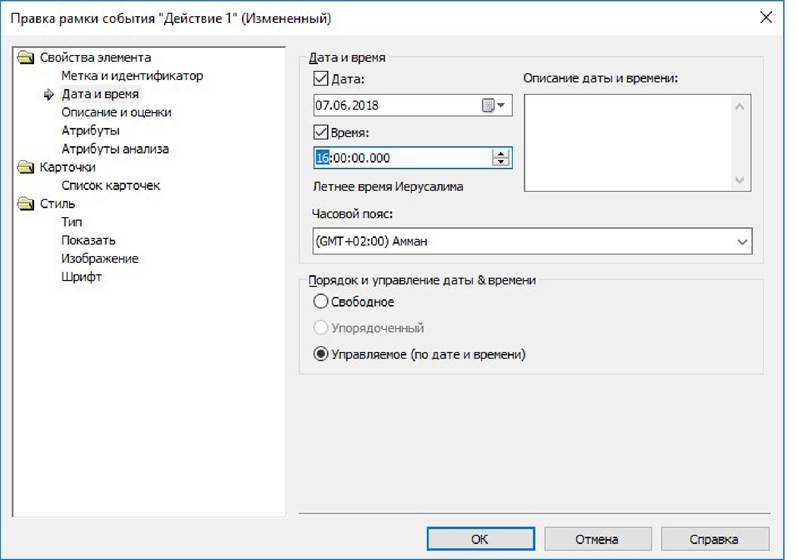Click the Свойства элемента folder icon
The height and width of the screenshot is (560, 798).
[25, 57]
